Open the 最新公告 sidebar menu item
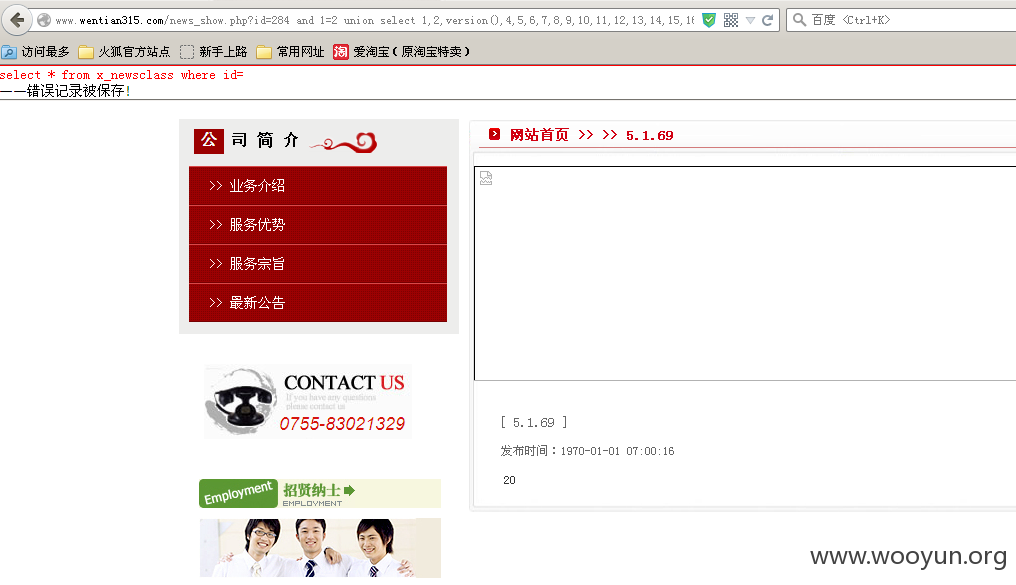This screenshot has width=1016, height=585. pos(318,303)
